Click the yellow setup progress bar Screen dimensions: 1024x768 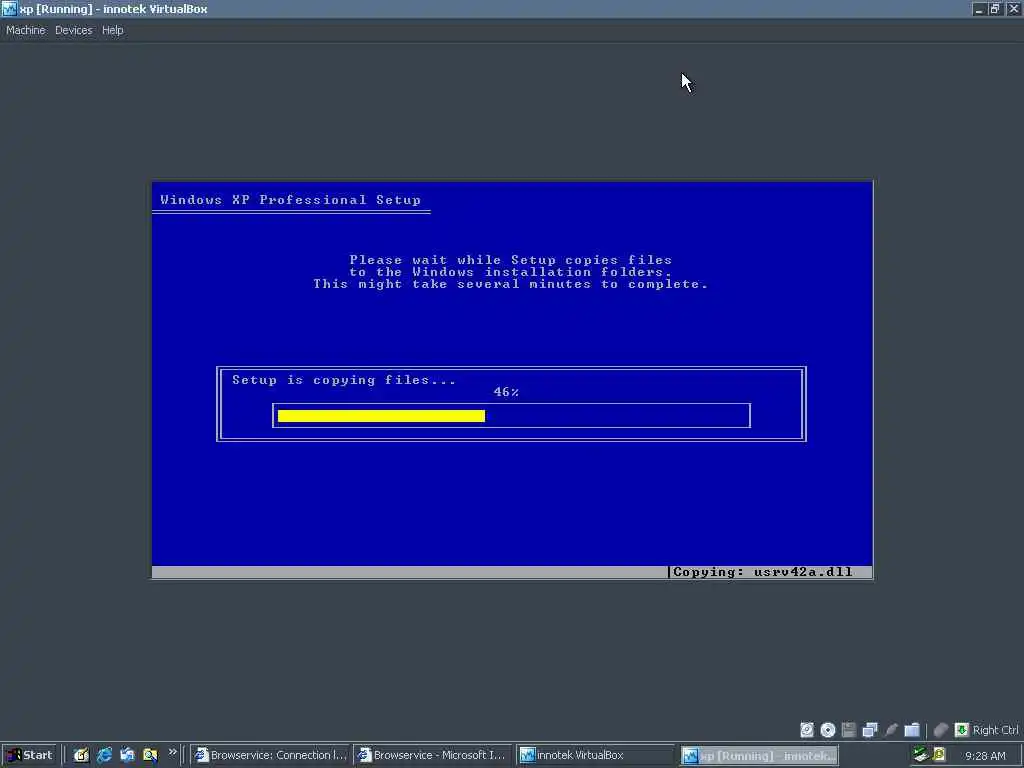click(x=381, y=416)
